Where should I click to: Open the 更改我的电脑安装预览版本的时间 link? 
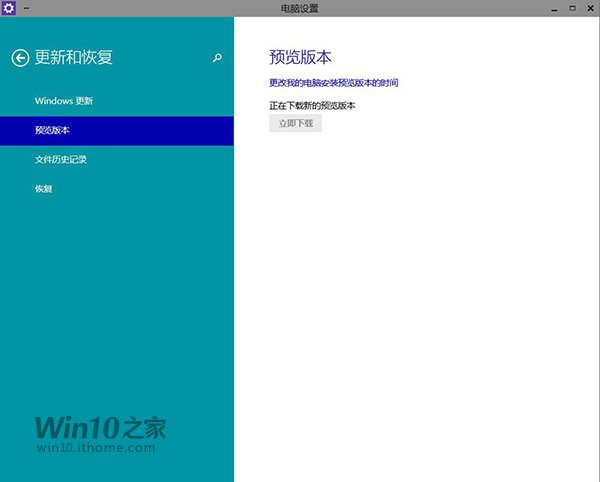tap(334, 83)
